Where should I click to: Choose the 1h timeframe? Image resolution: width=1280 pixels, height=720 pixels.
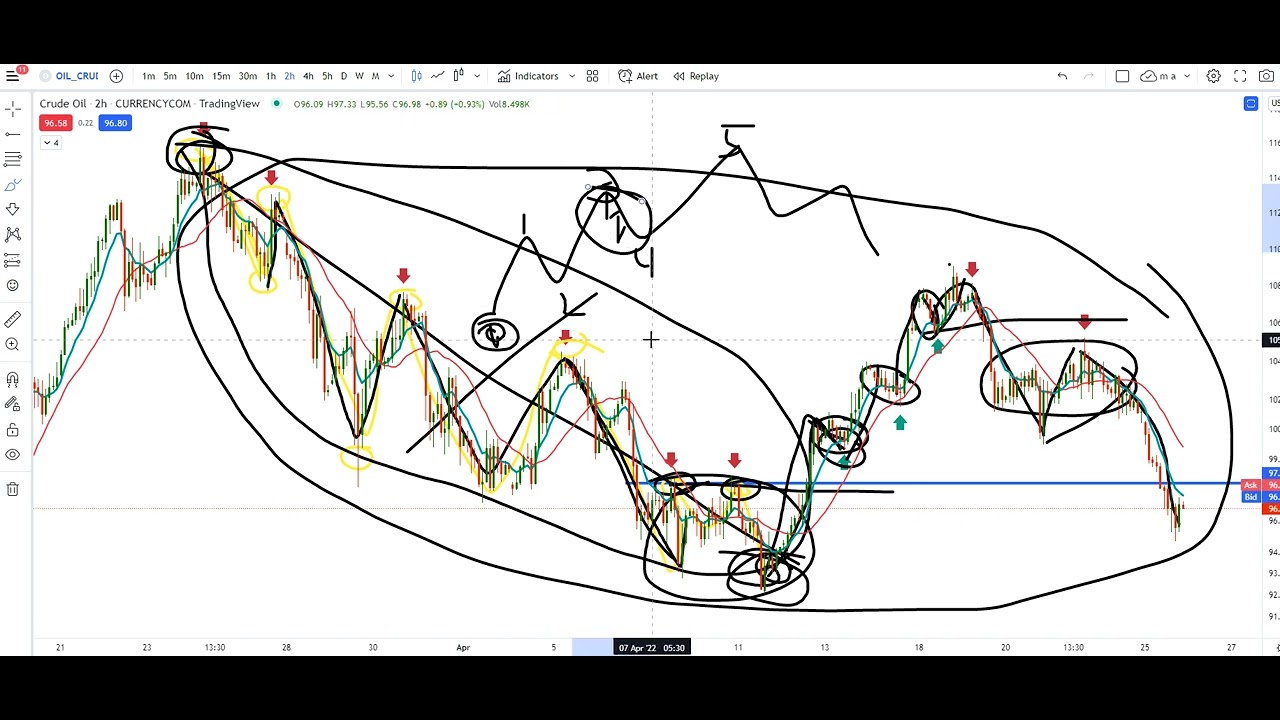click(270, 76)
